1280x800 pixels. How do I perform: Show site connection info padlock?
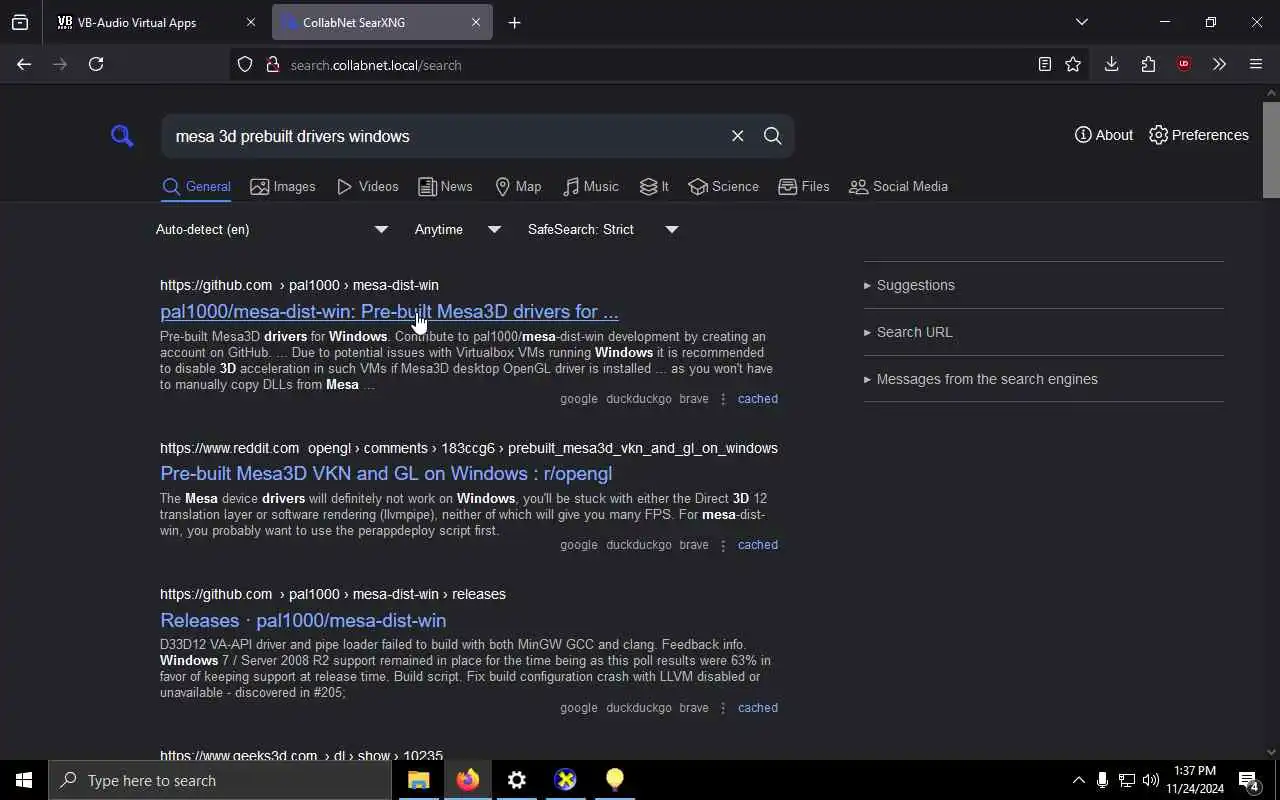point(272,65)
